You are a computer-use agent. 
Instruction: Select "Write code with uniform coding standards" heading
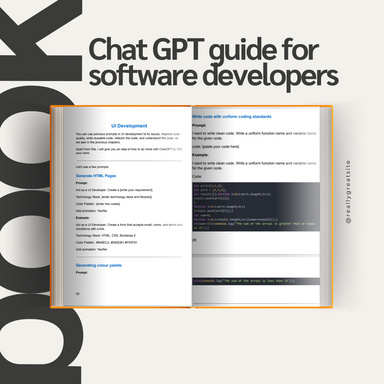click(232, 117)
